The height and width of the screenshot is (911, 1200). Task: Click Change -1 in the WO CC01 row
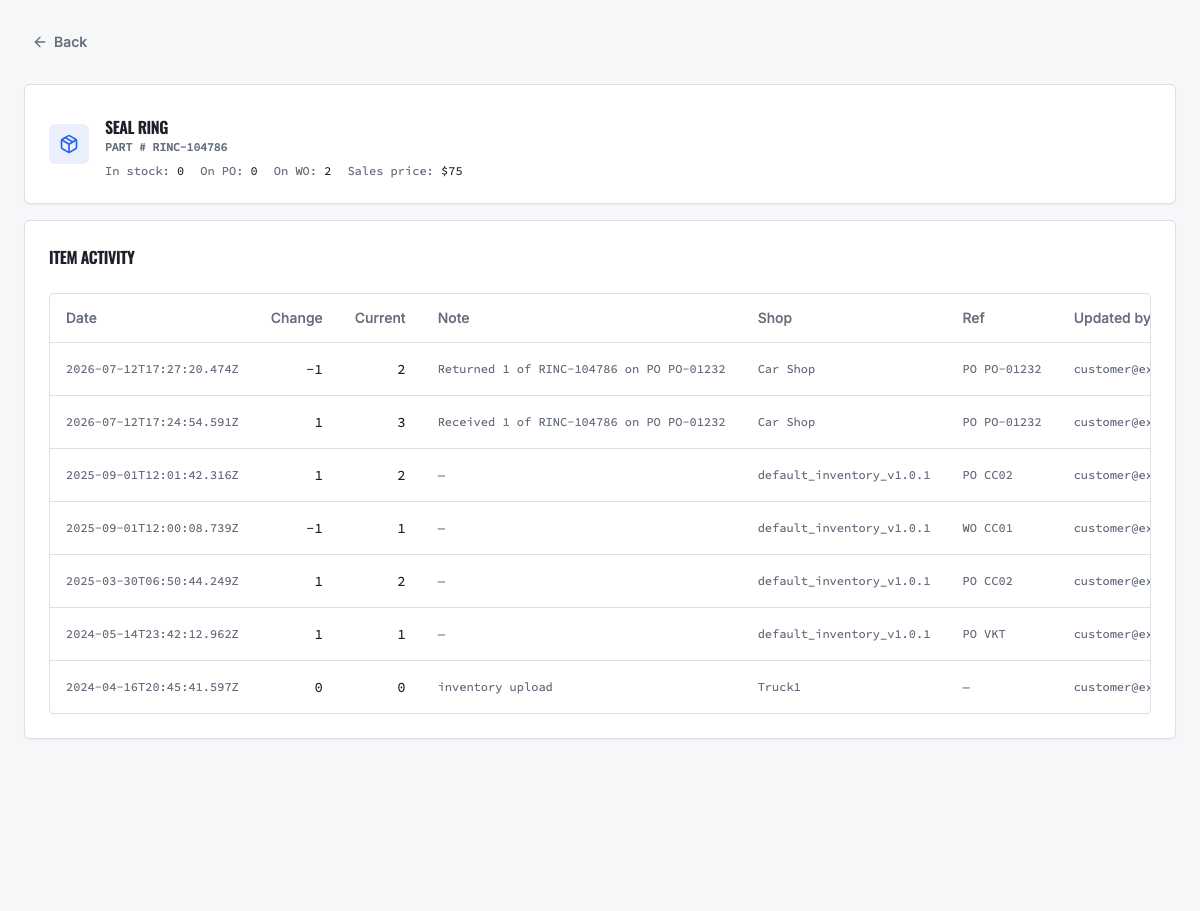(x=314, y=528)
